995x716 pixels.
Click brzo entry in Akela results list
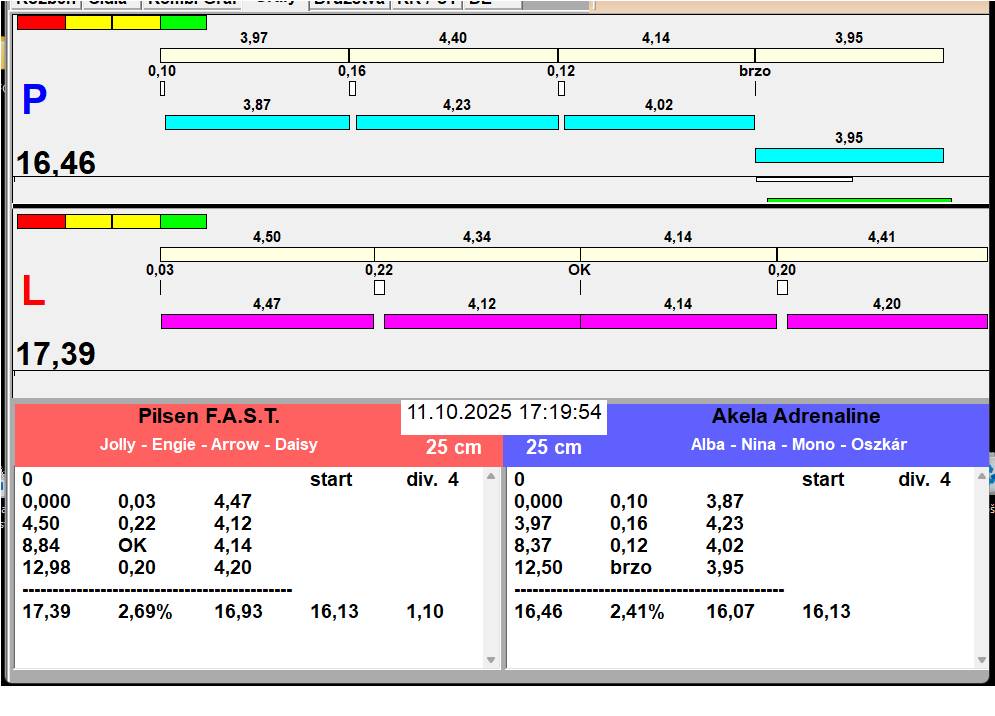(631, 567)
